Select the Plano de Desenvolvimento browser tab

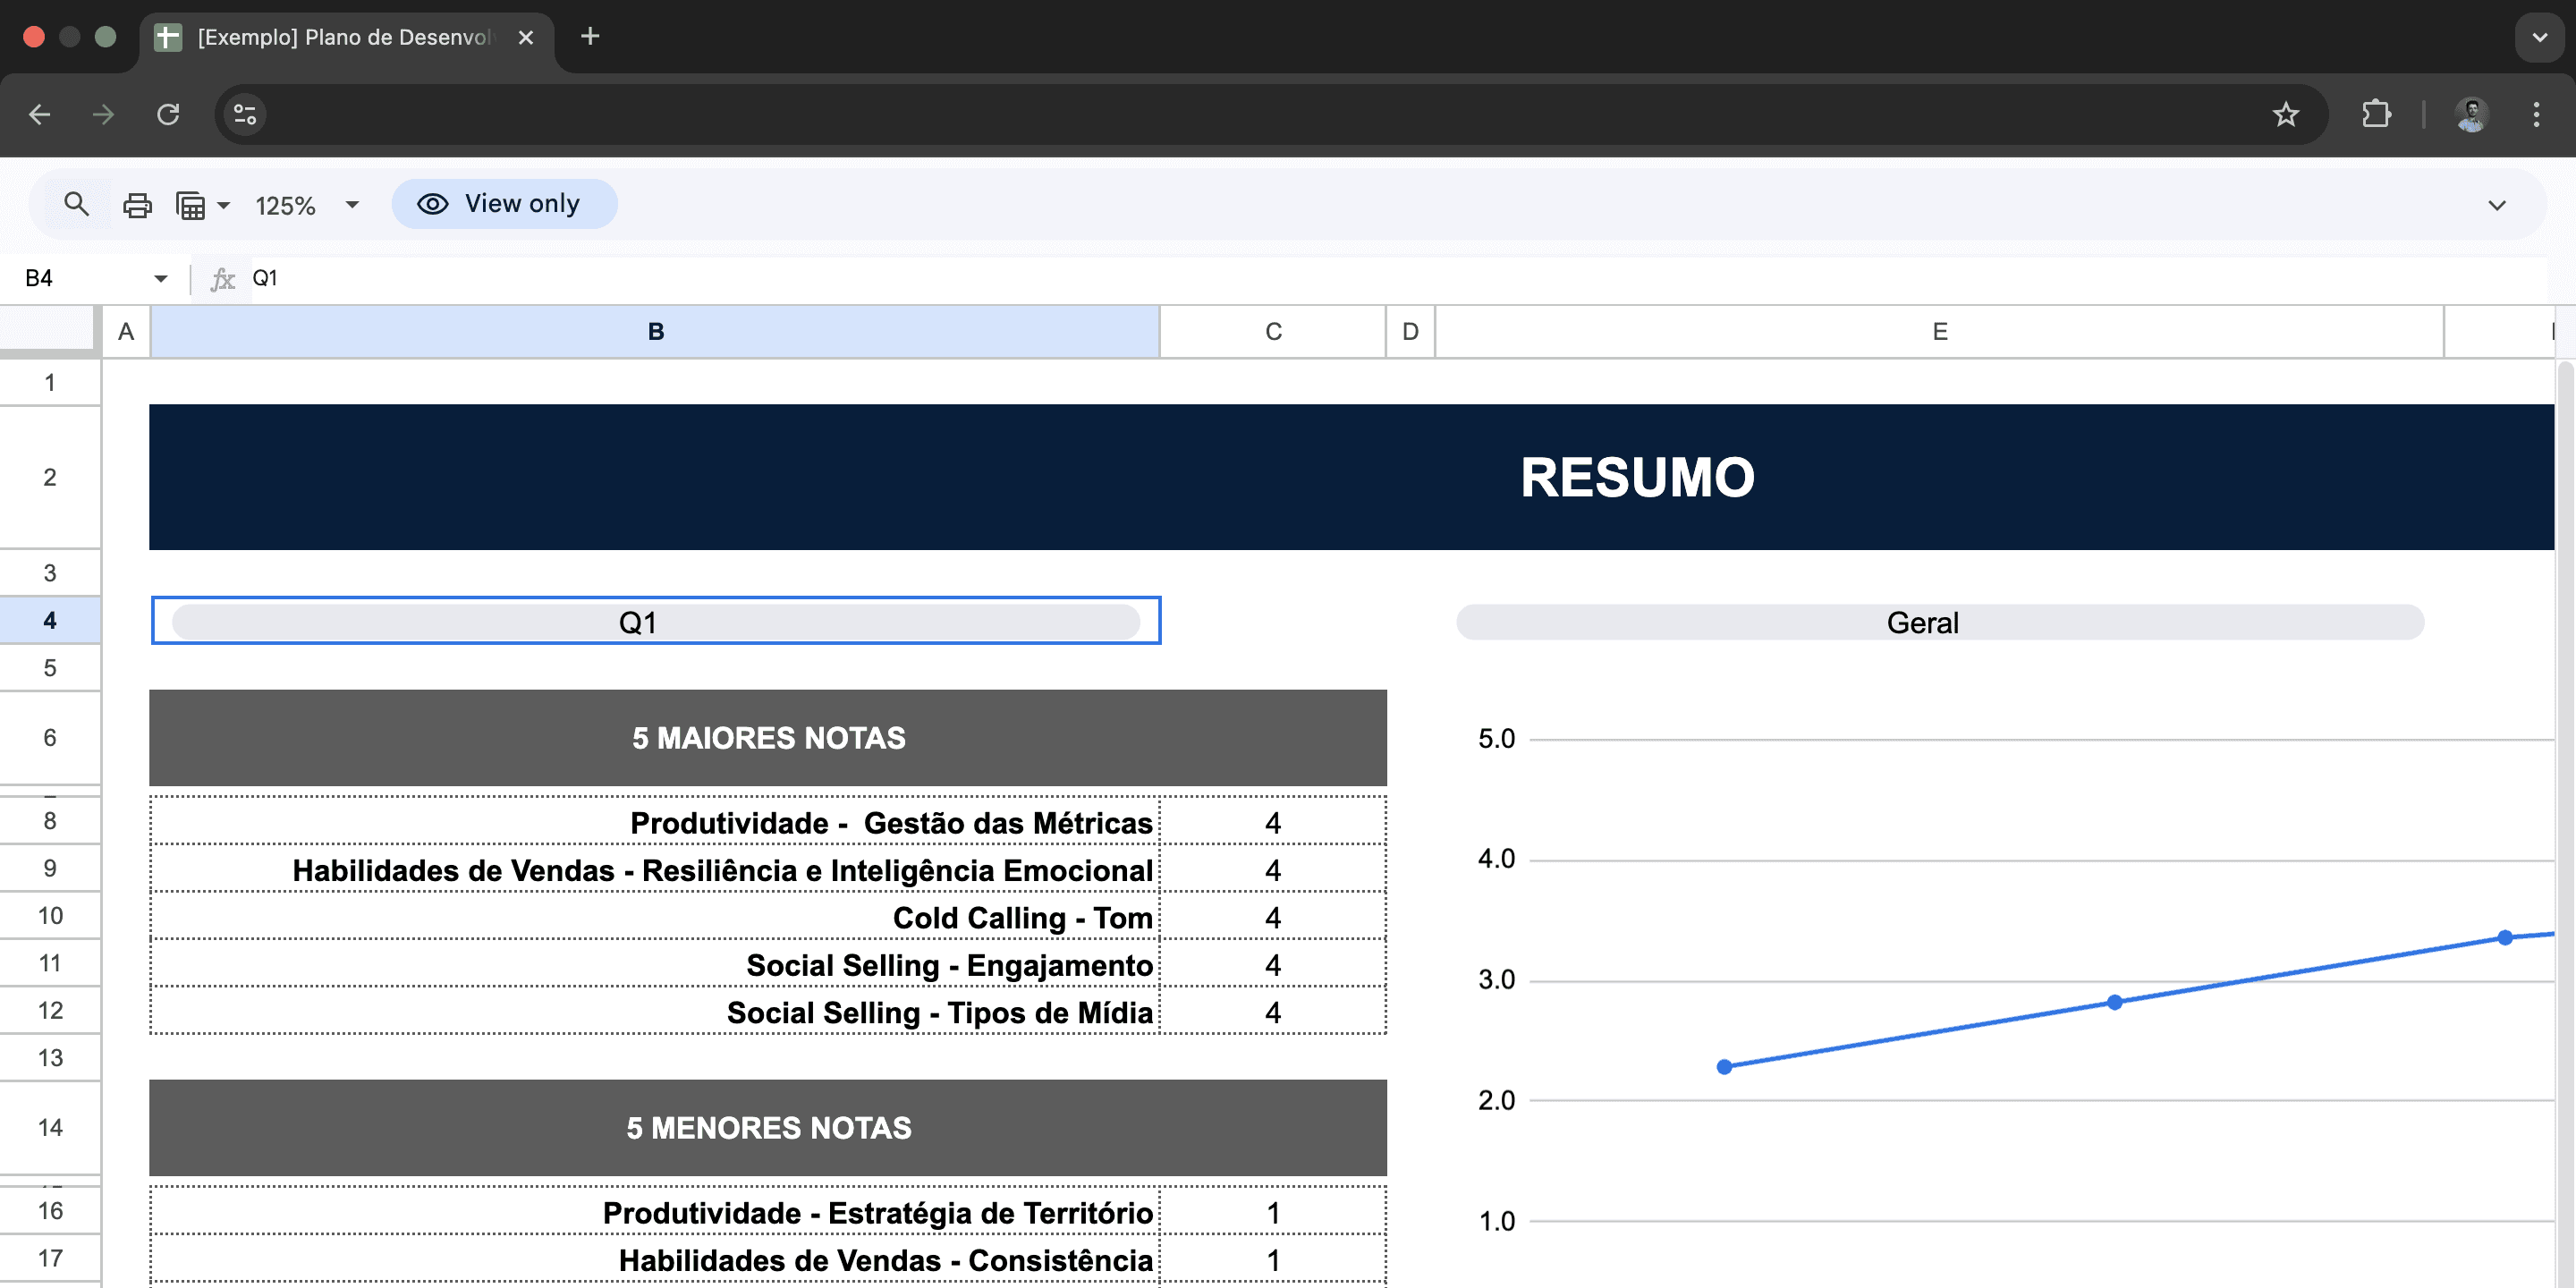[x=345, y=37]
